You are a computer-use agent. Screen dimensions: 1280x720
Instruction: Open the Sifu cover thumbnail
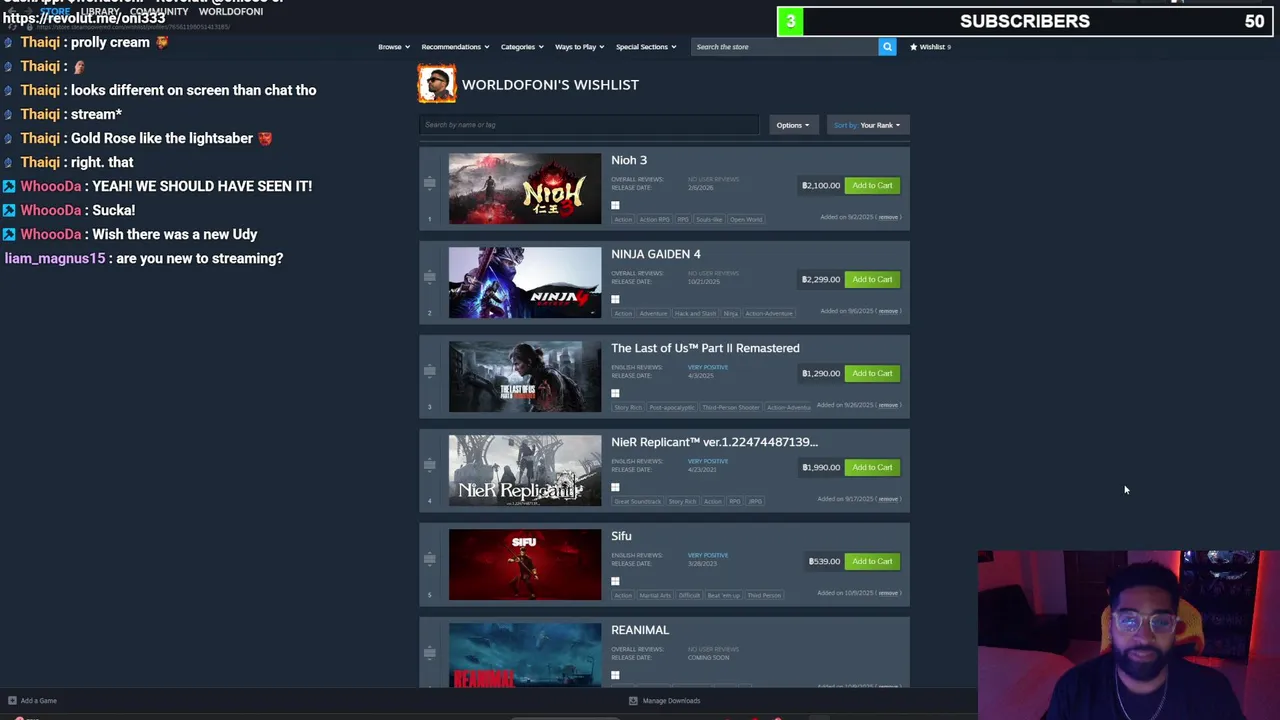coord(525,564)
